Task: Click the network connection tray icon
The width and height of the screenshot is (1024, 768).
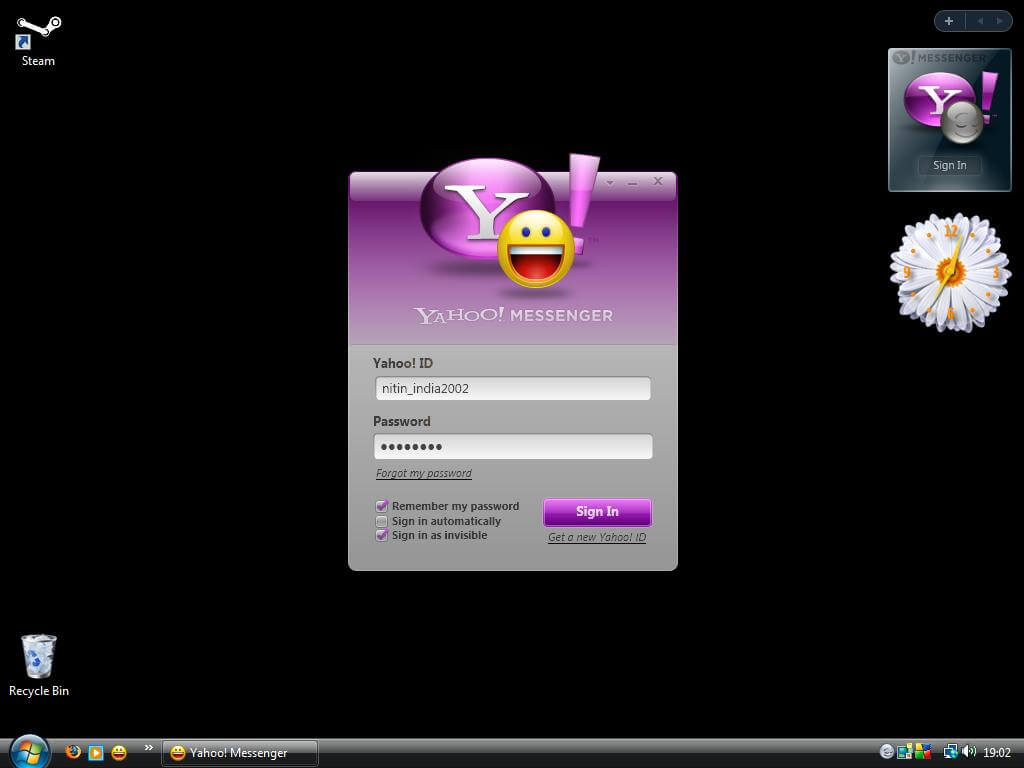Action: click(950, 752)
